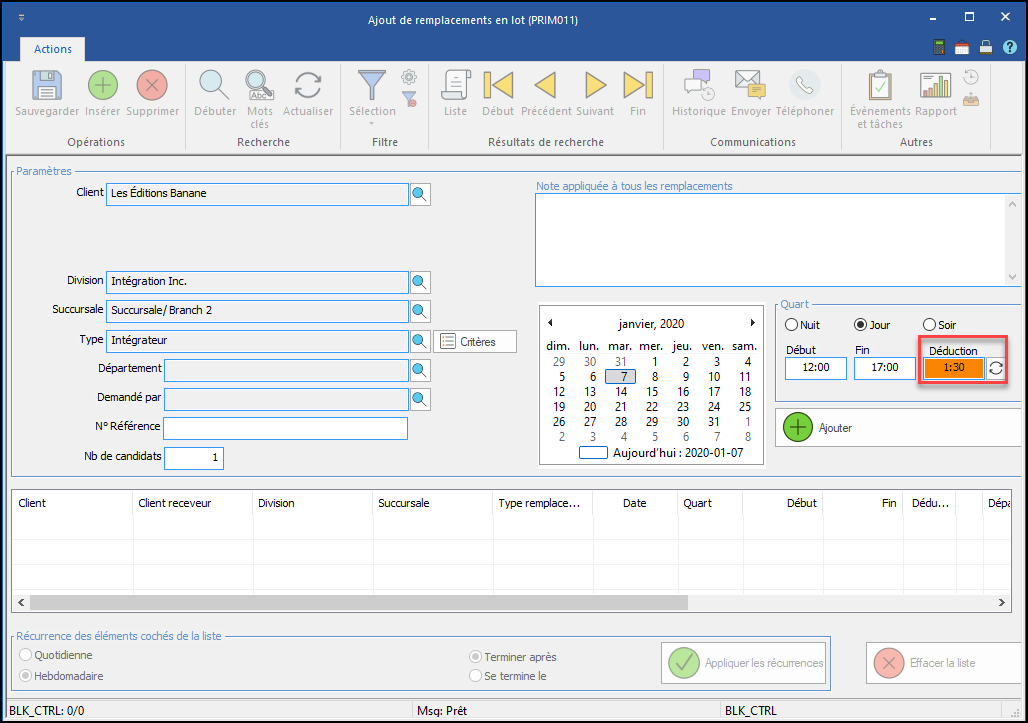The width and height of the screenshot is (1028, 723).
Task: Select the Nuit shift radio button
Action: click(792, 325)
